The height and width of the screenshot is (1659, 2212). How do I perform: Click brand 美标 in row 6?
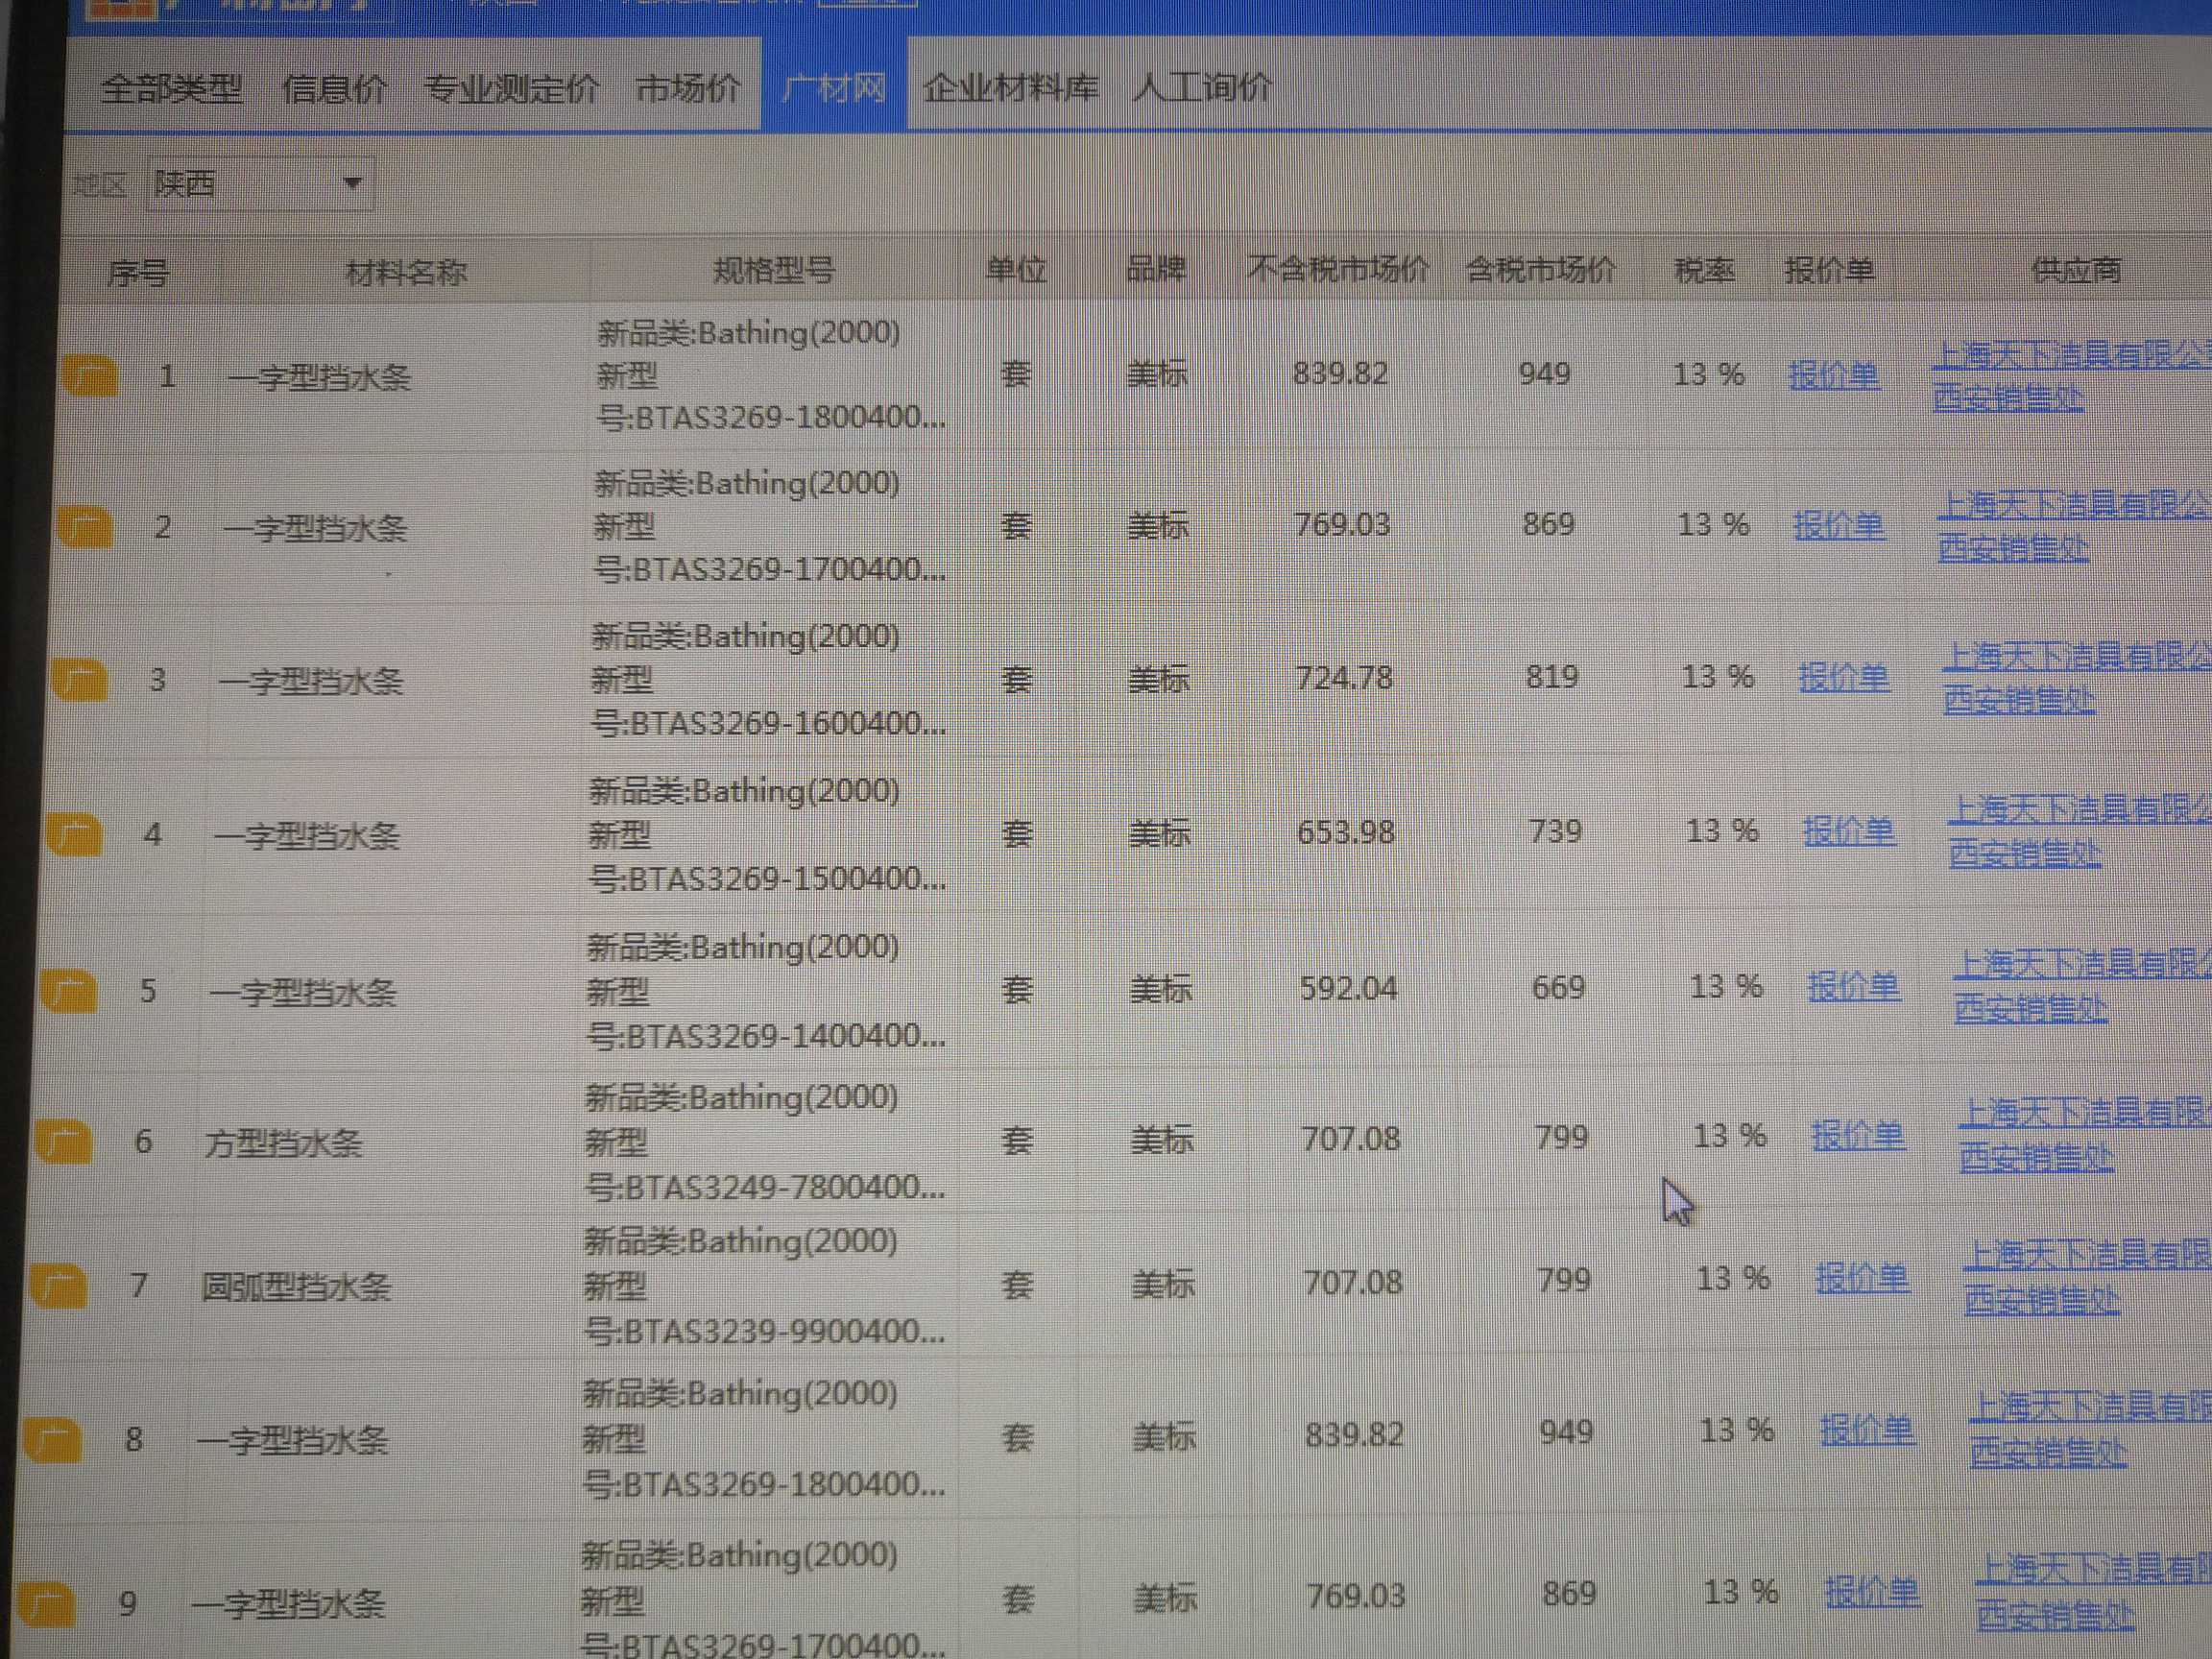pos(1162,1140)
